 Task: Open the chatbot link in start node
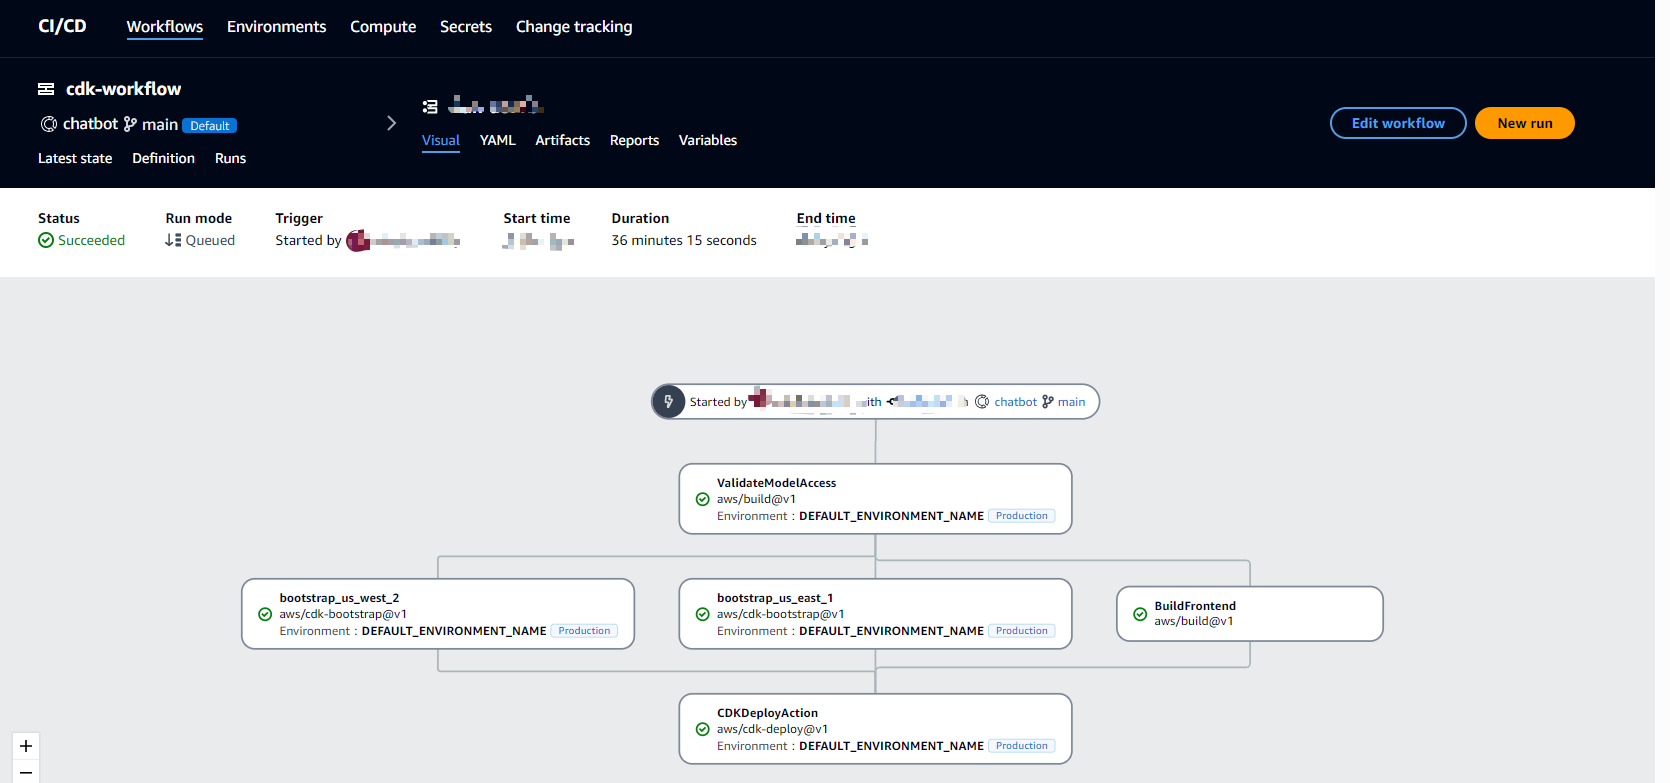click(x=1015, y=402)
